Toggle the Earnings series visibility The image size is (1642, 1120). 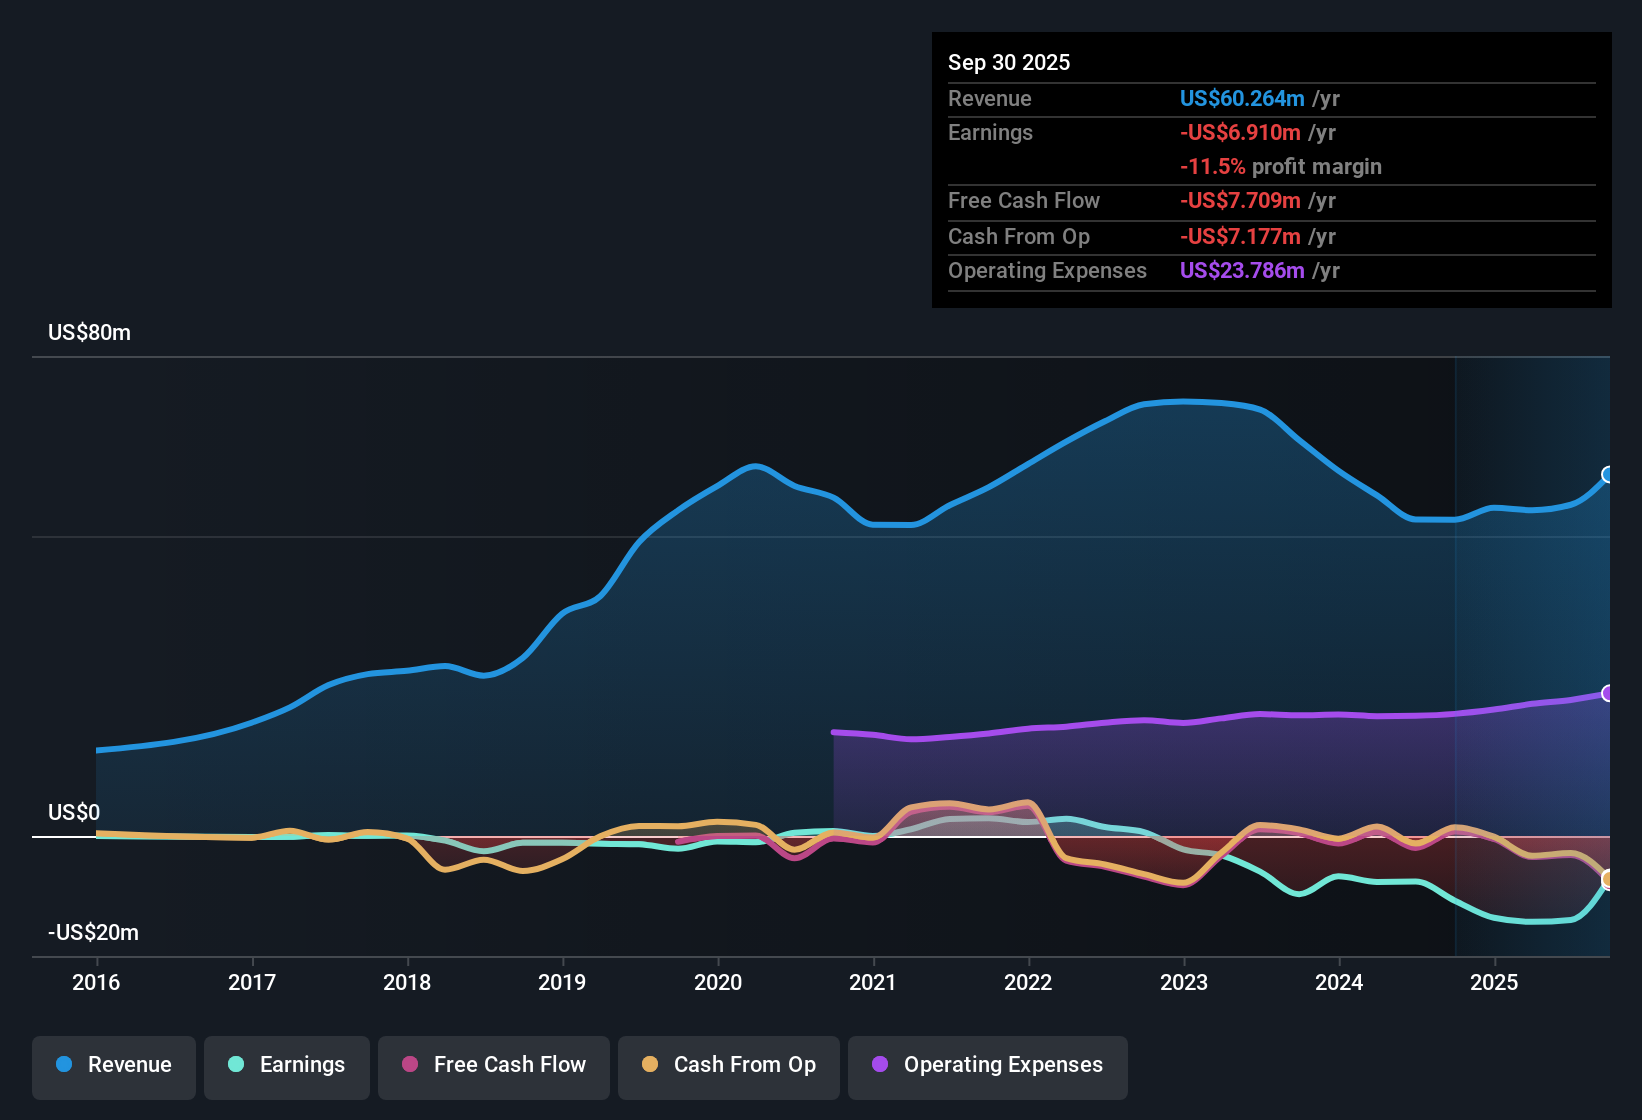[x=287, y=1065]
